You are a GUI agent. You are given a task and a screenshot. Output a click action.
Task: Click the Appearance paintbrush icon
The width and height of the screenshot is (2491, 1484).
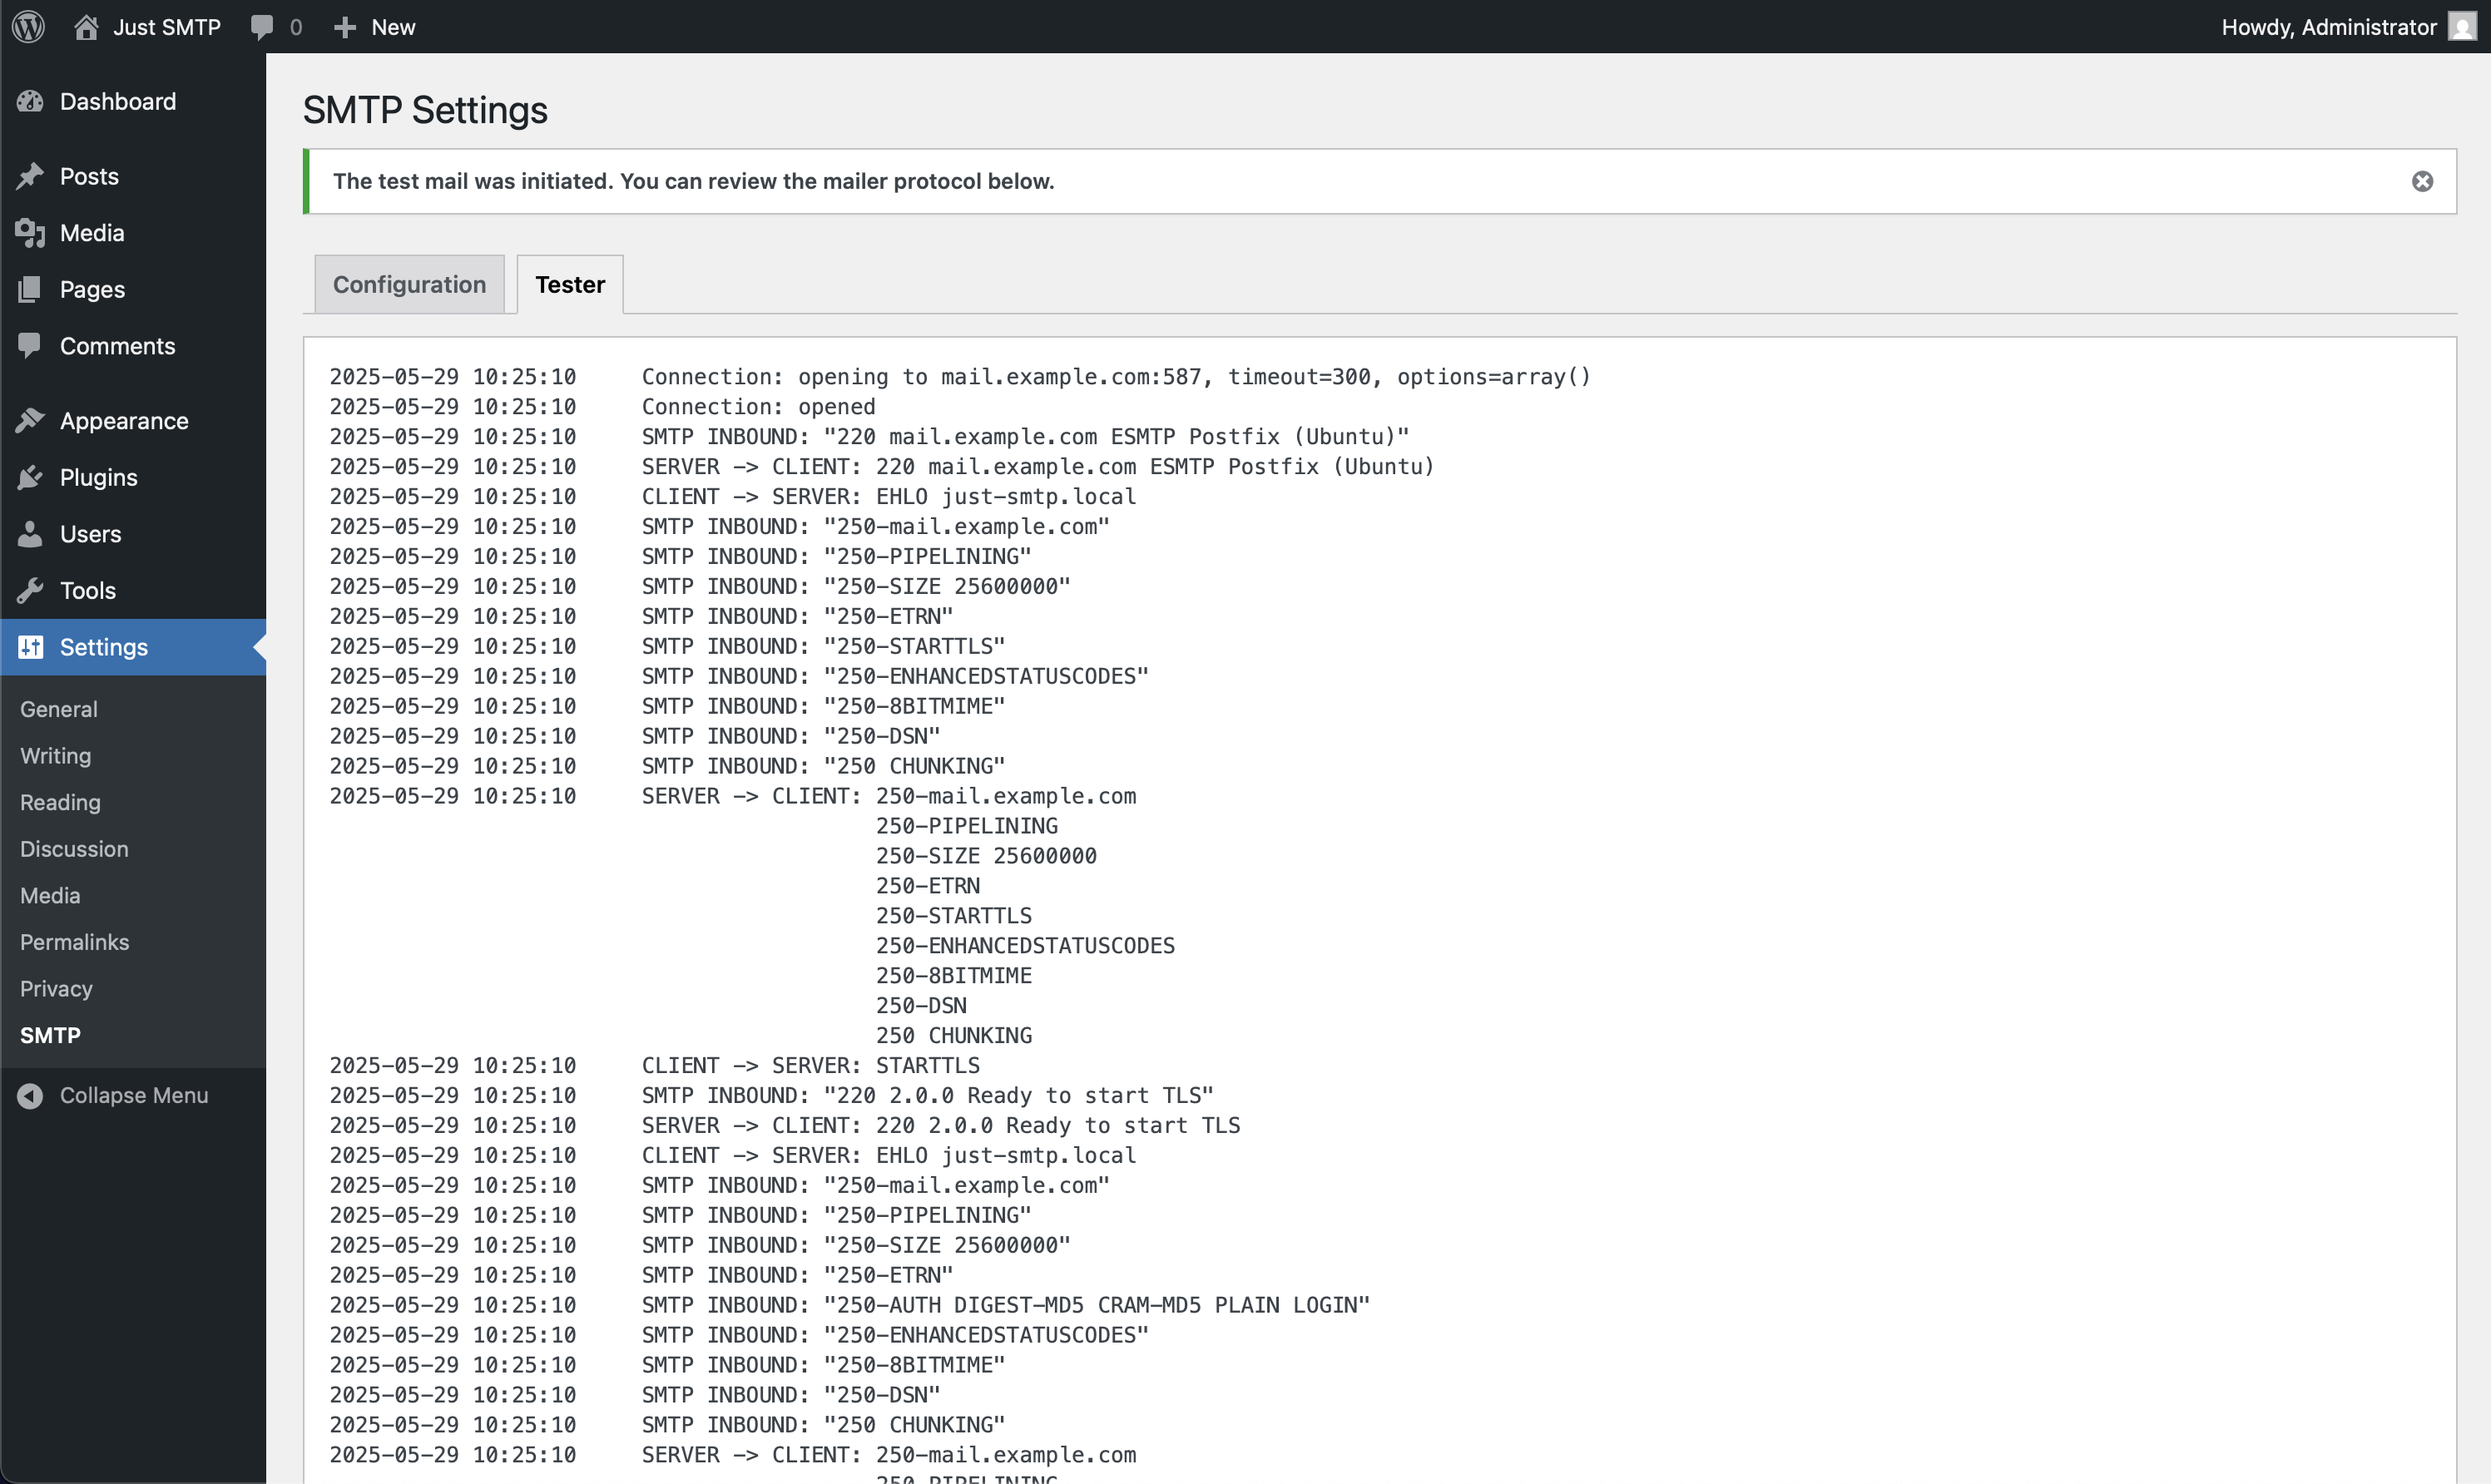[x=31, y=421]
